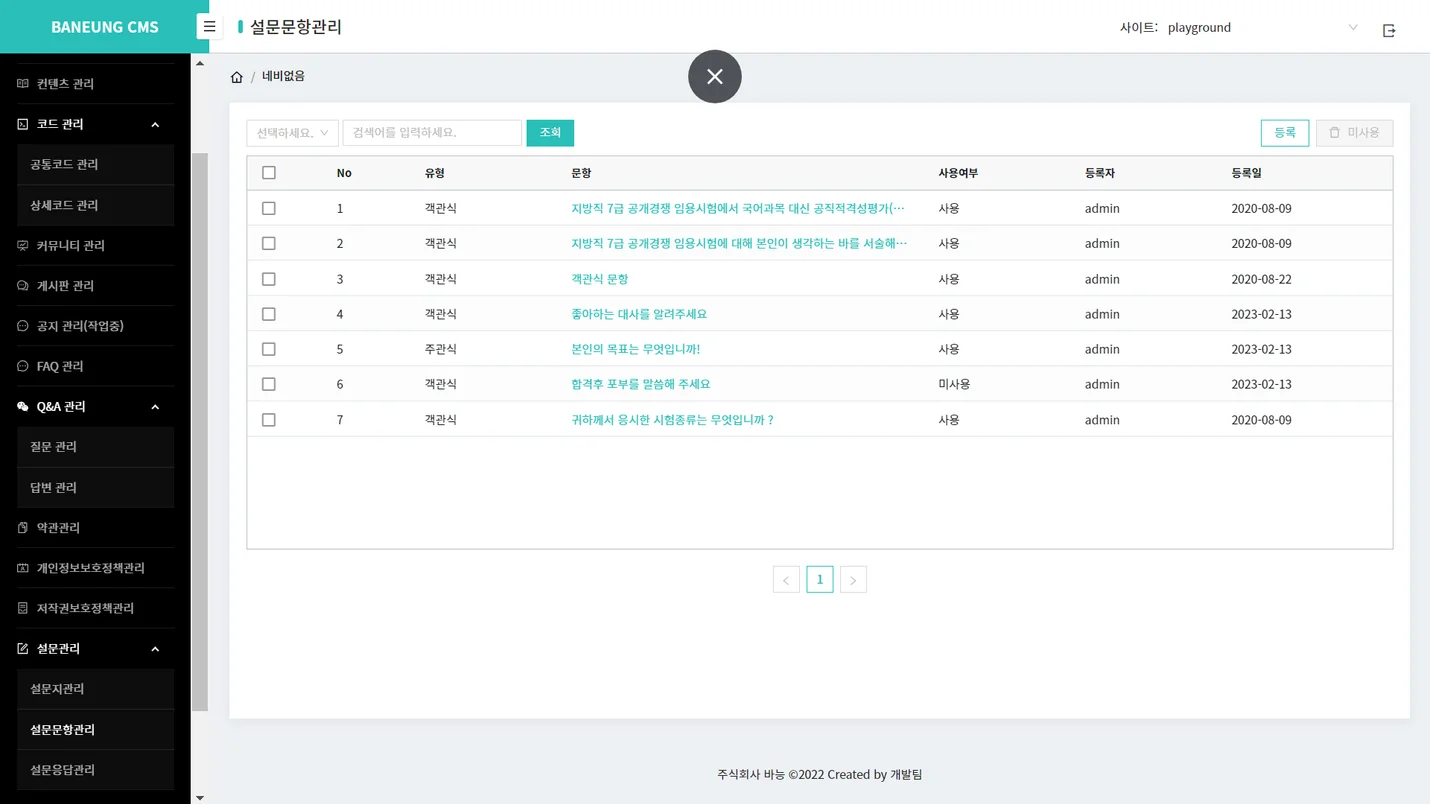The height and width of the screenshot is (804, 1430).
Task: Collapse the 설문관리 section chevron
Action: pyautogui.click(x=155, y=649)
